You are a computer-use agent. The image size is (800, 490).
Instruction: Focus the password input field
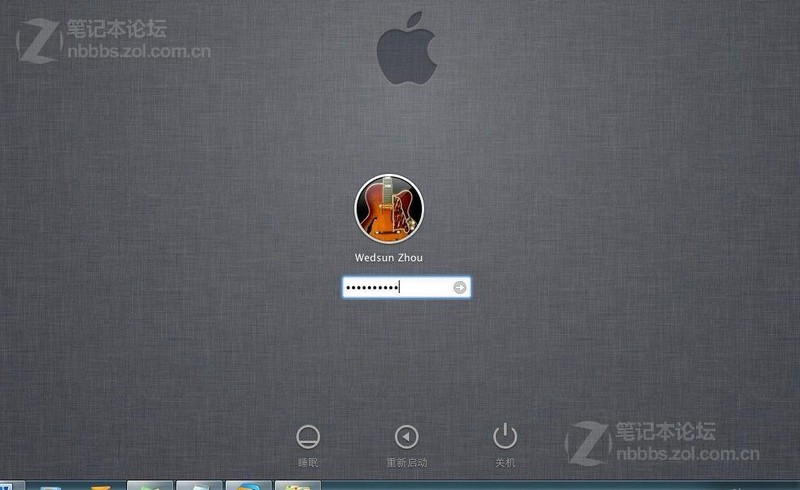pos(395,288)
